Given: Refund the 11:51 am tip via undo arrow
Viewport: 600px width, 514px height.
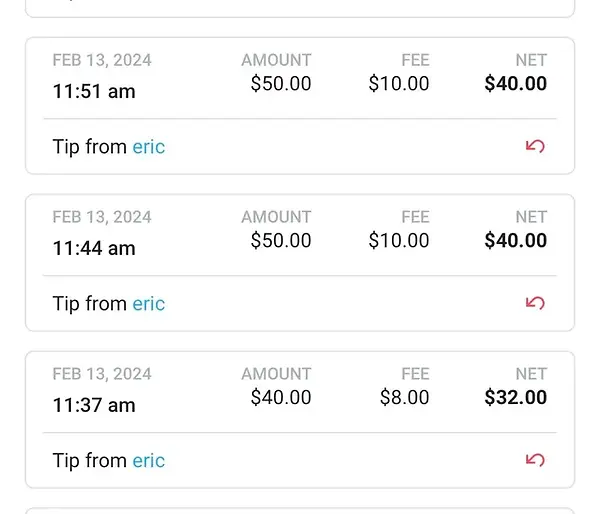Looking at the screenshot, I should coord(535,146).
